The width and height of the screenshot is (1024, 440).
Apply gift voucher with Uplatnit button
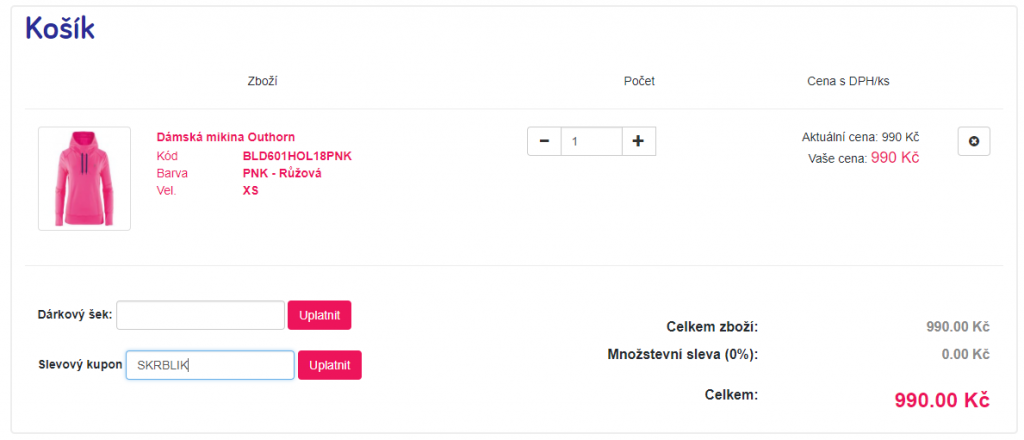pyautogui.click(x=319, y=315)
